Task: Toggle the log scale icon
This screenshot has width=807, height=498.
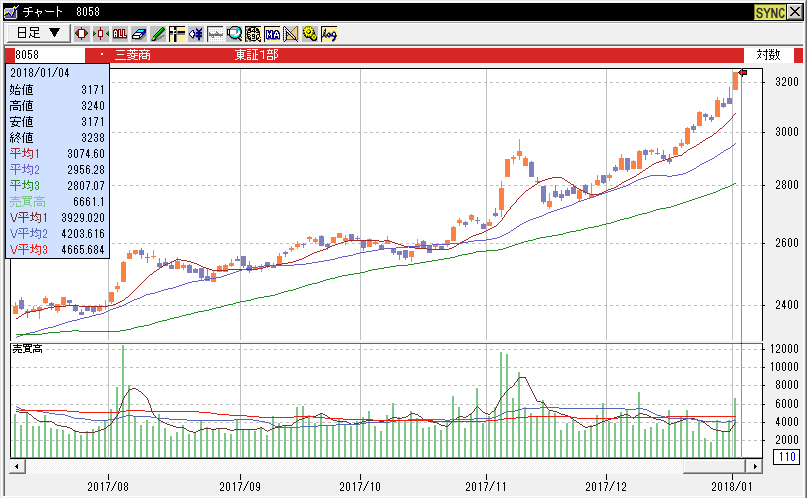Action: (329, 33)
